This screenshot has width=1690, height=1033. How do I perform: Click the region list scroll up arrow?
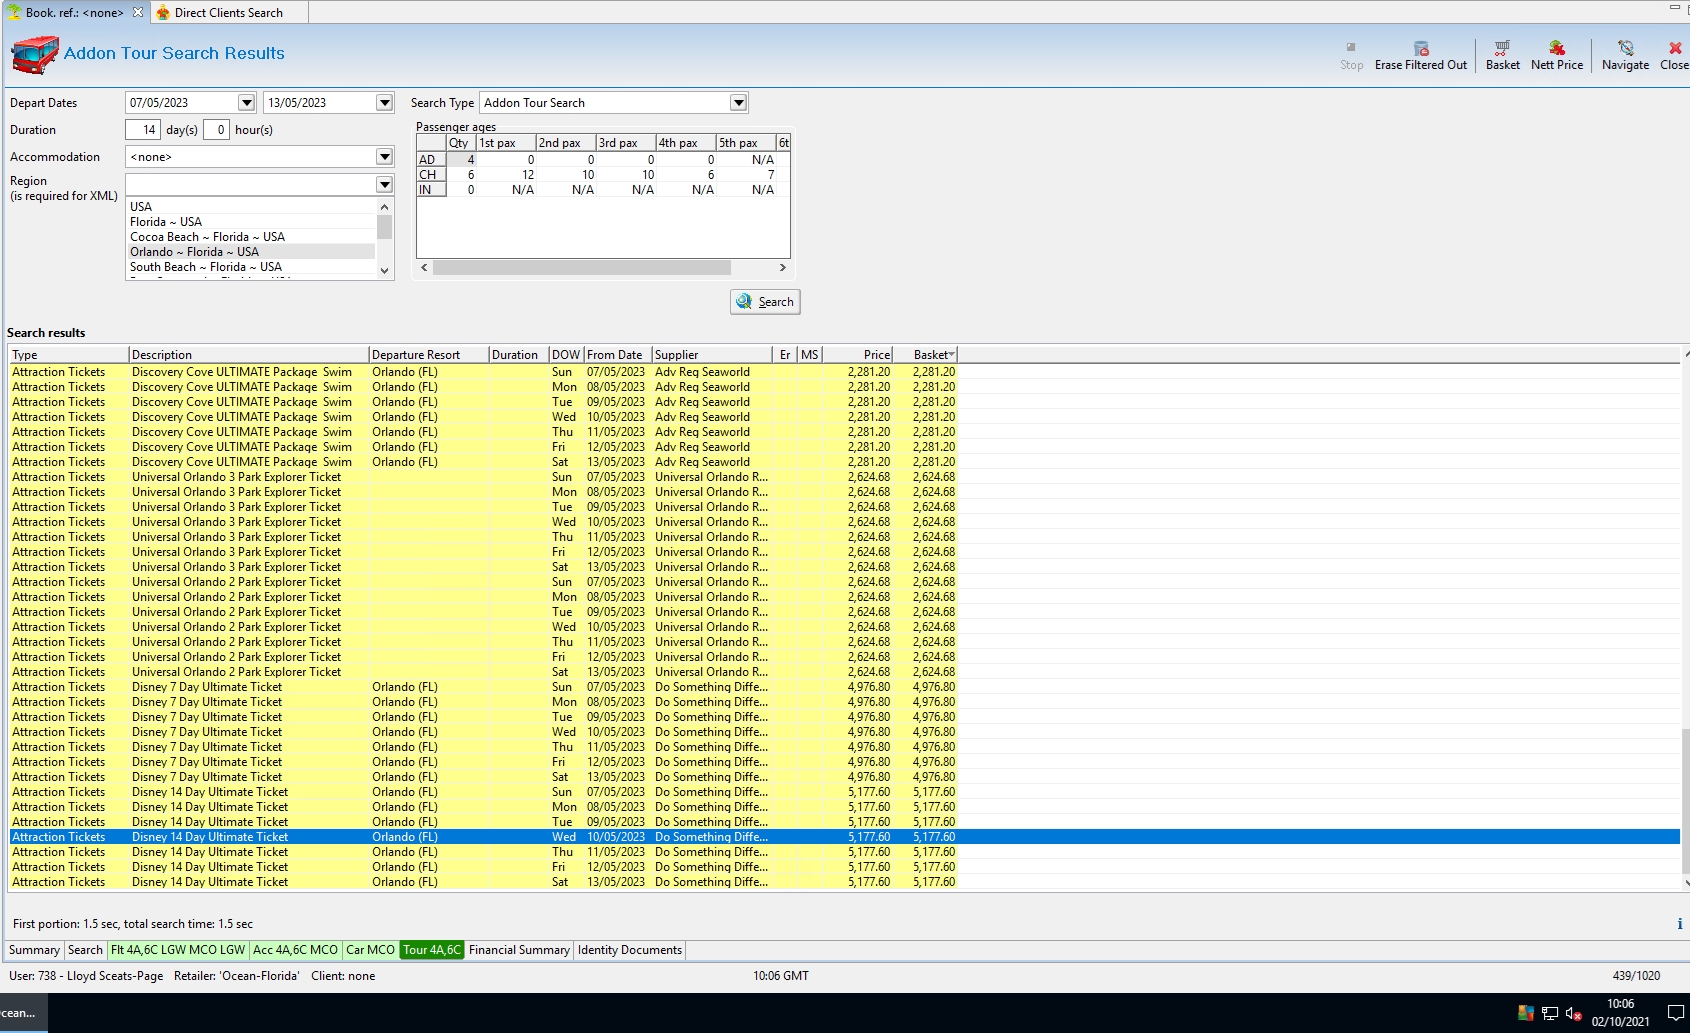point(384,206)
